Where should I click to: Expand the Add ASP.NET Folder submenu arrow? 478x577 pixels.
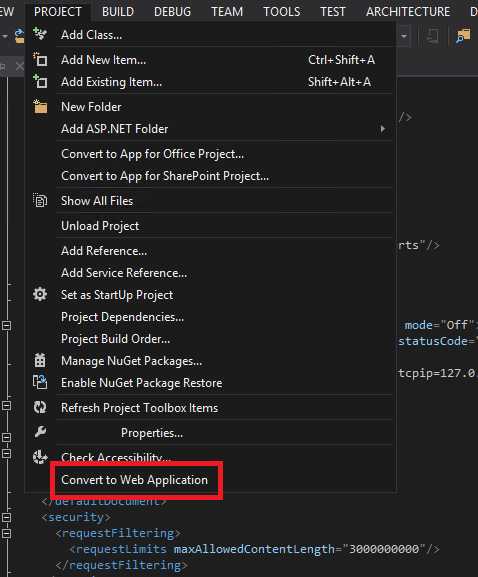pyautogui.click(x=383, y=129)
